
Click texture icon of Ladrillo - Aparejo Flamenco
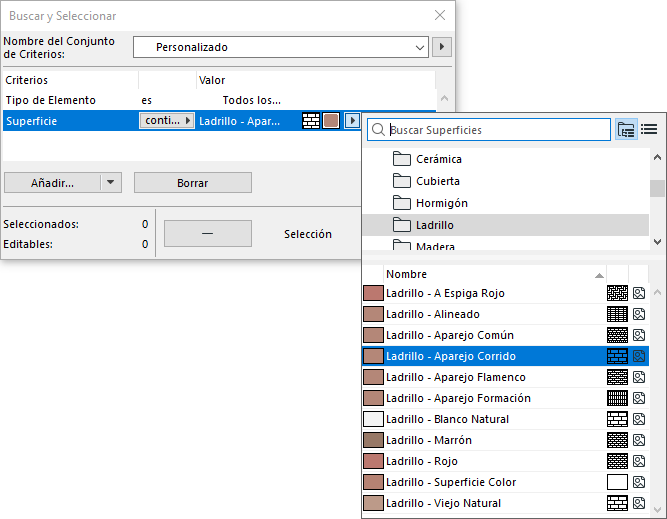[x=639, y=377]
